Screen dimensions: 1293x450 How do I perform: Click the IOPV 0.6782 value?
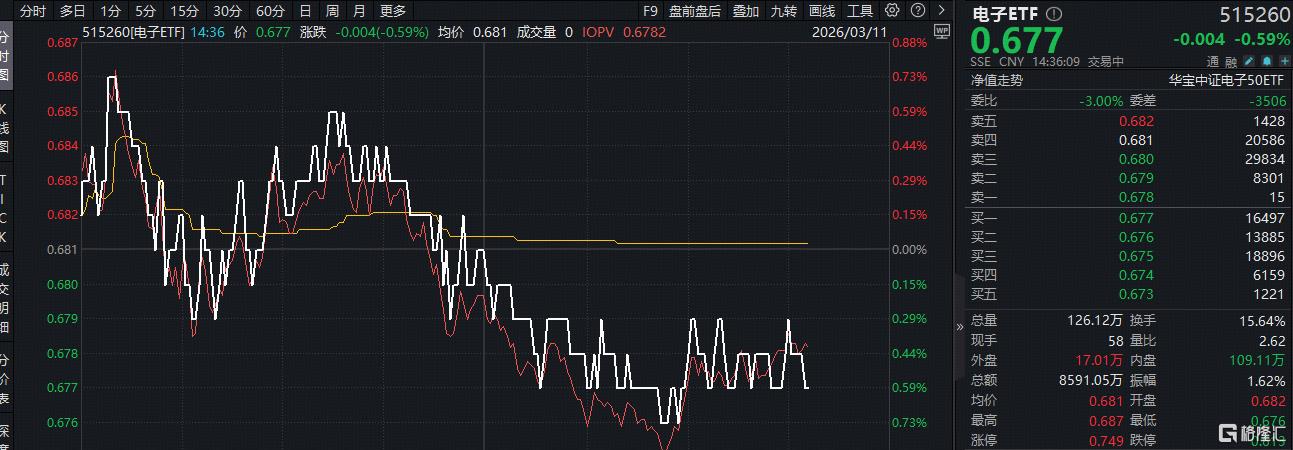(x=644, y=31)
